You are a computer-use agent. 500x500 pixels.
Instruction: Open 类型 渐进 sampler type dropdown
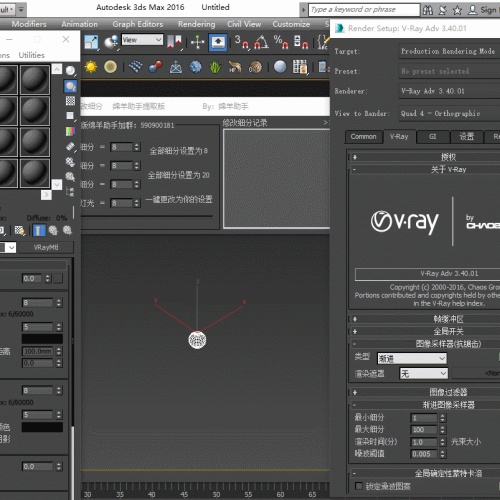(412, 358)
